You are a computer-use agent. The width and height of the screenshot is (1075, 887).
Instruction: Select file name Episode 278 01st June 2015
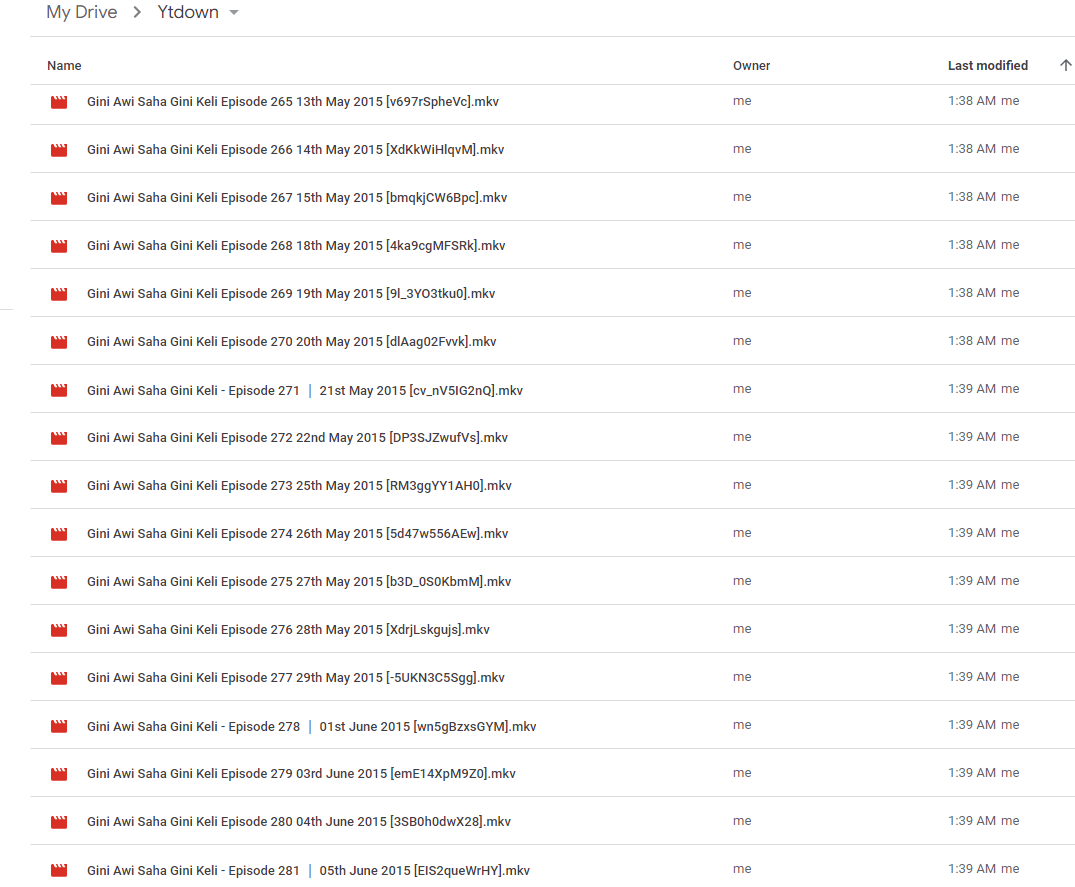[312, 726]
